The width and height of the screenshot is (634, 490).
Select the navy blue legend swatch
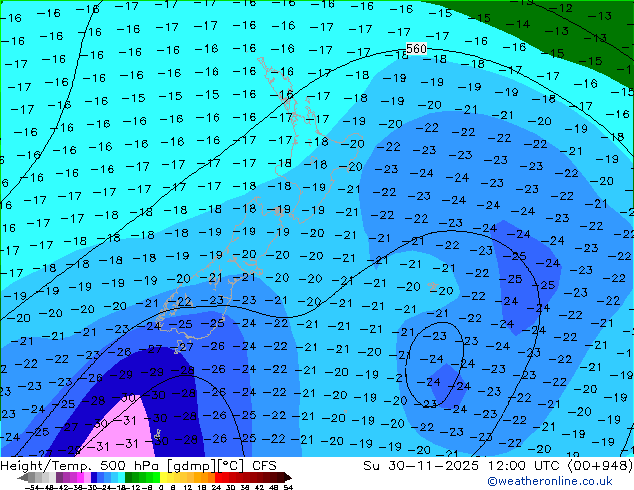click(94, 478)
